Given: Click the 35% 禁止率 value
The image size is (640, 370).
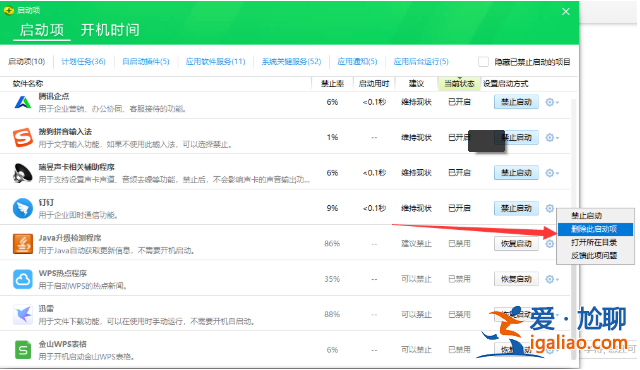Looking at the screenshot, I should pyautogui.click(x=332, y=279).
